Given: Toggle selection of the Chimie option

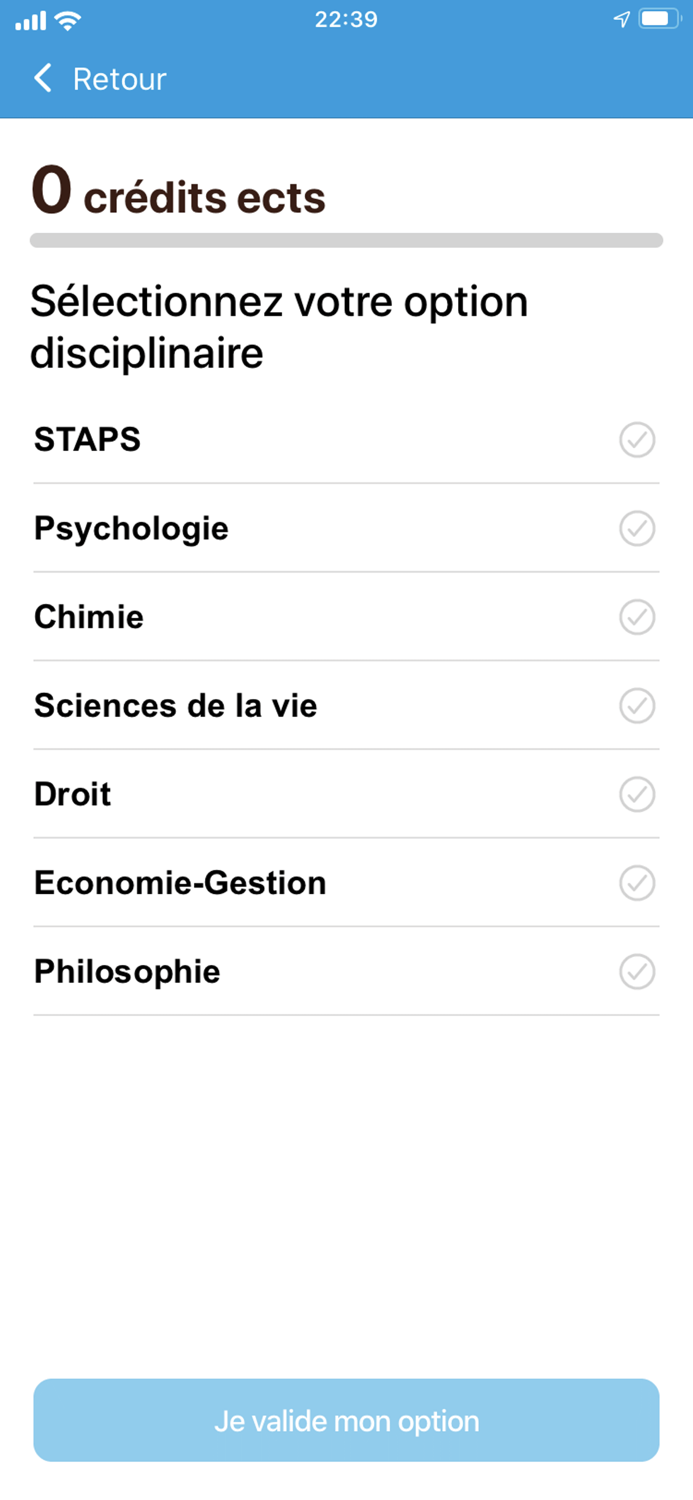Looking at the screenshot, I should point(637,617).
